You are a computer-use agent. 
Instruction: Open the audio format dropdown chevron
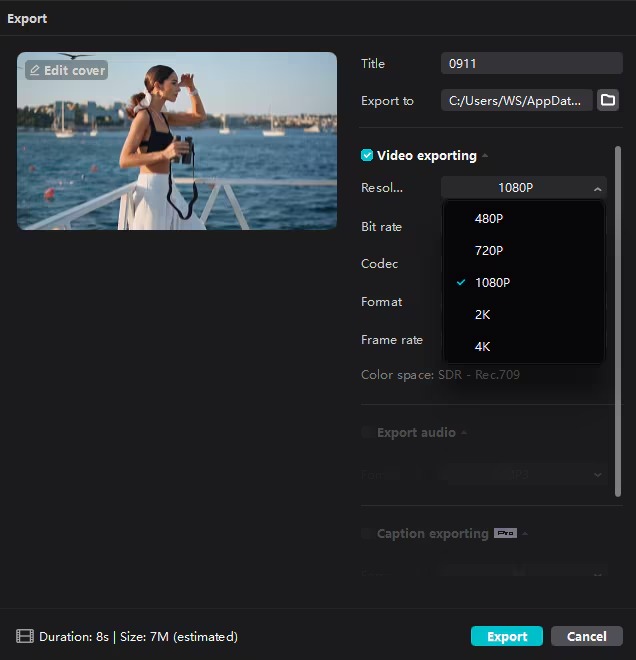point(597,475)
